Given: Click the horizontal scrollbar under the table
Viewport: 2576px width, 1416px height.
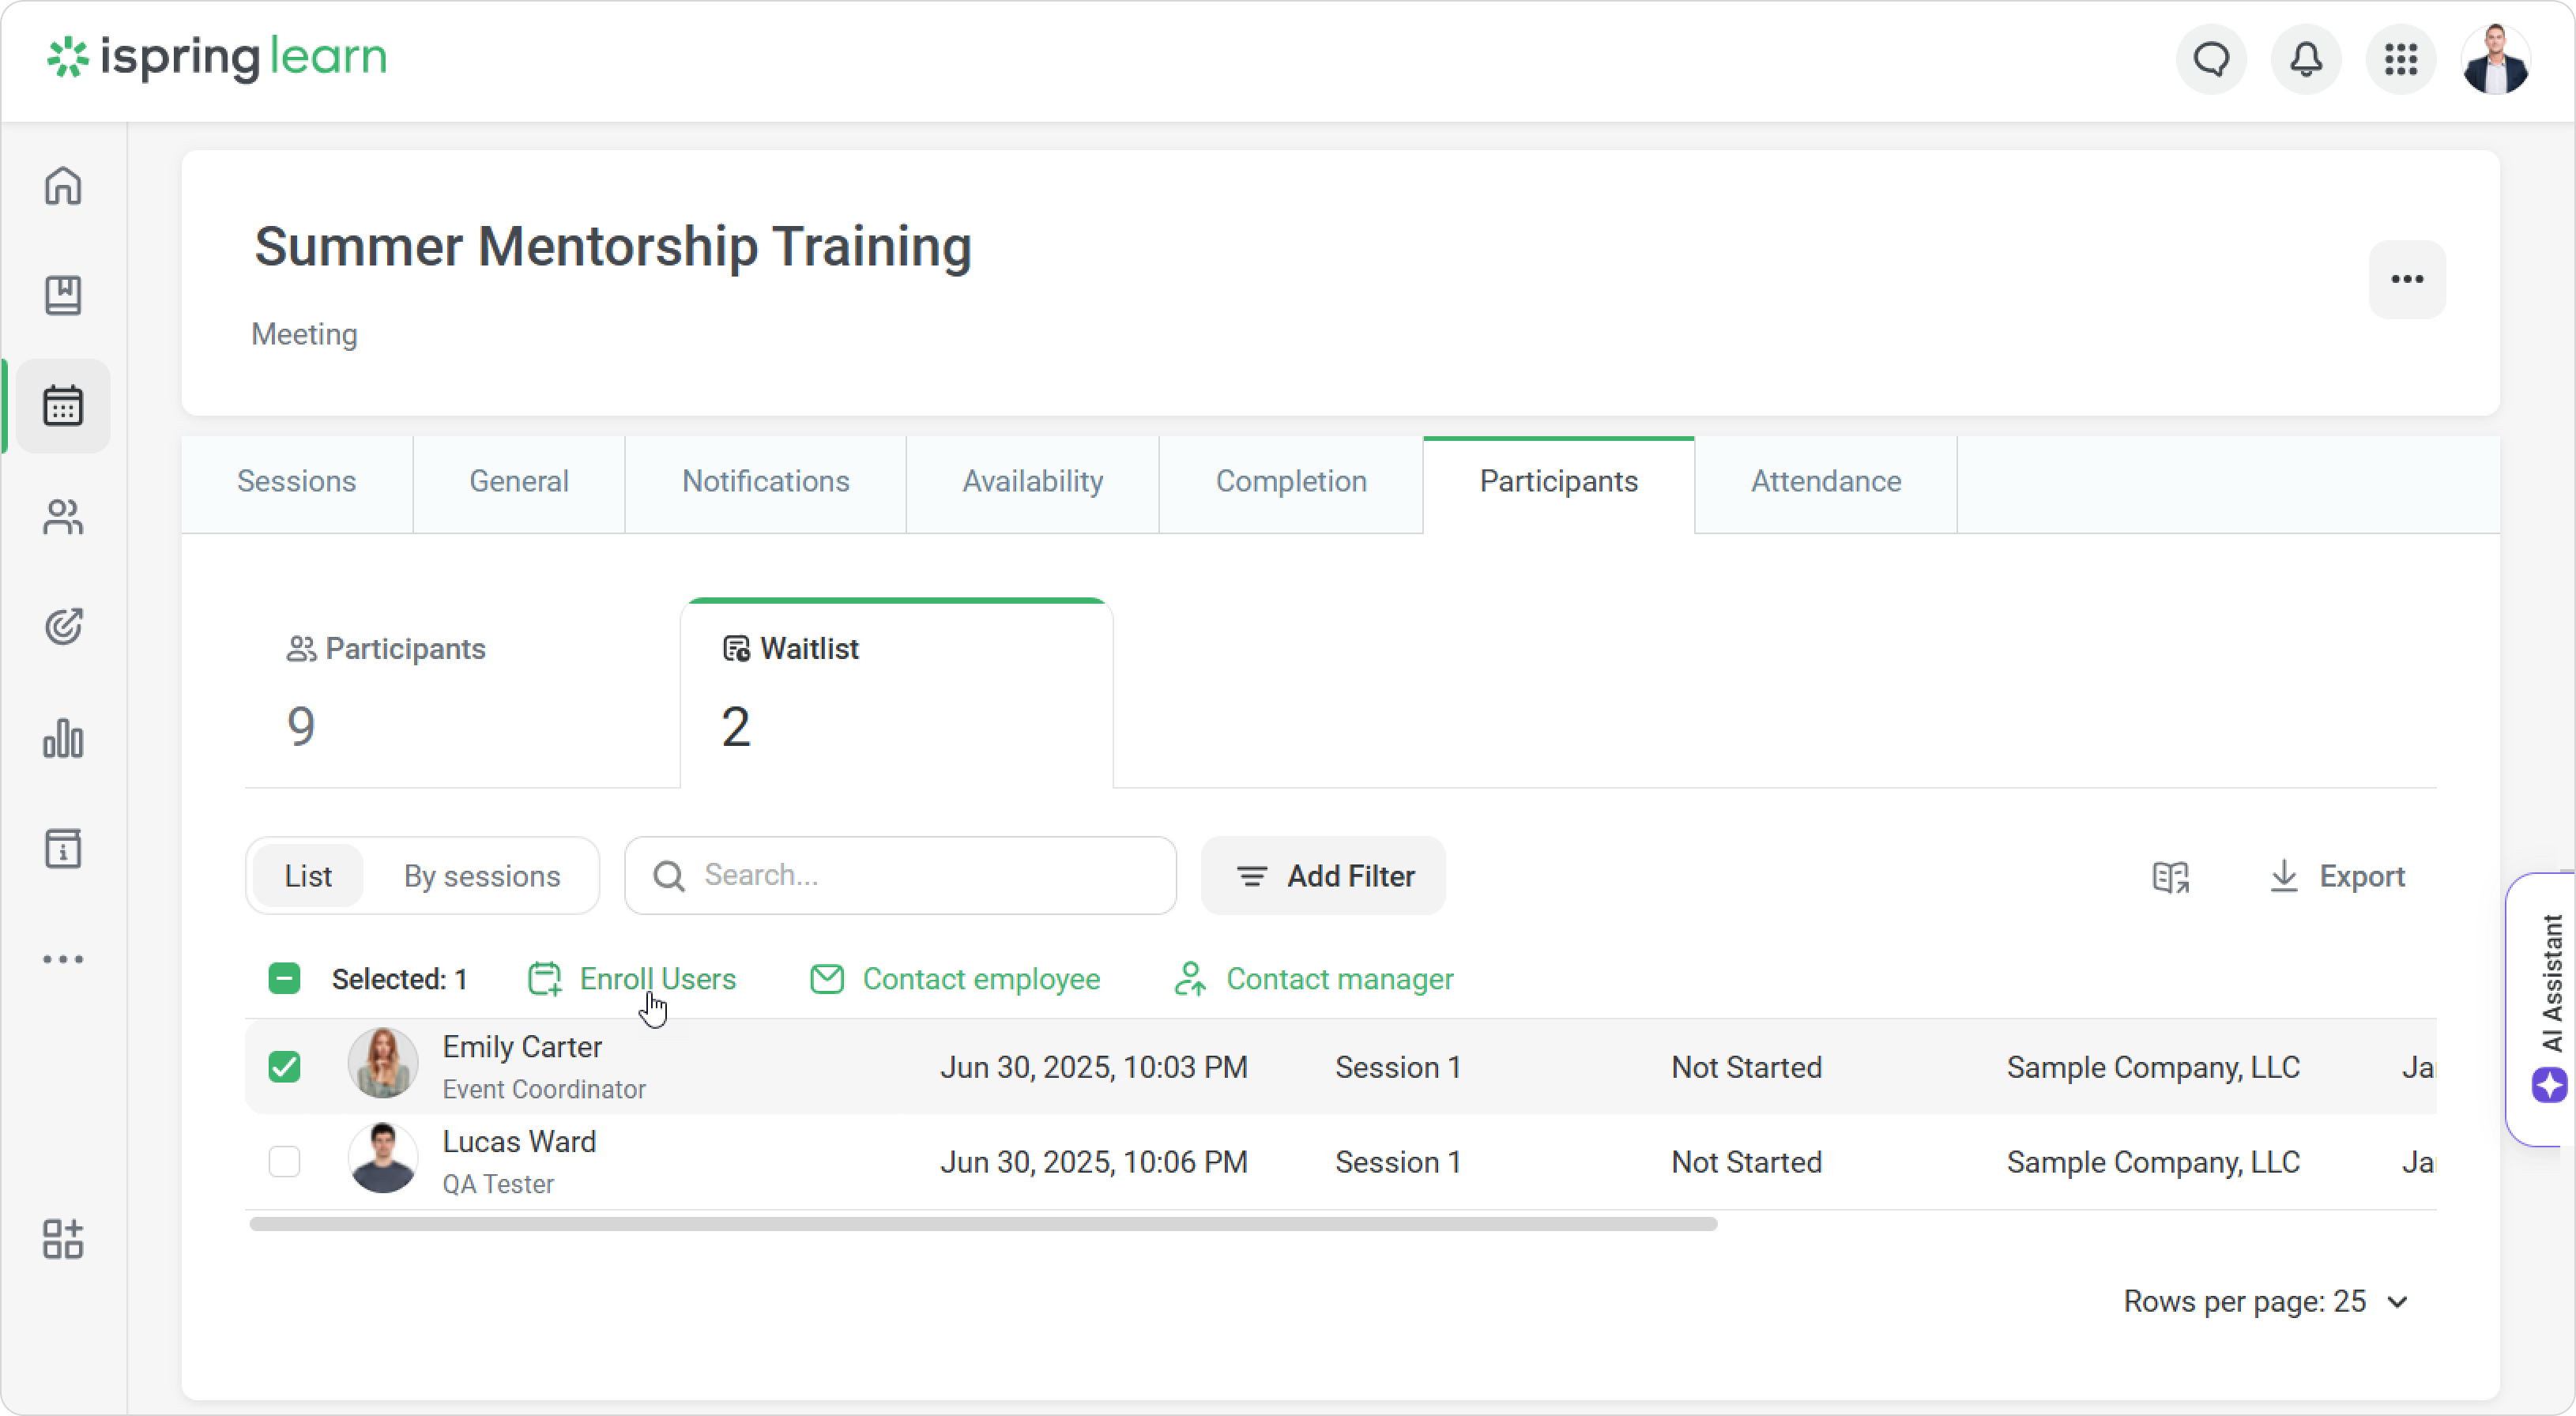Looking at the screenshot, I should (x=982, y=1224).
